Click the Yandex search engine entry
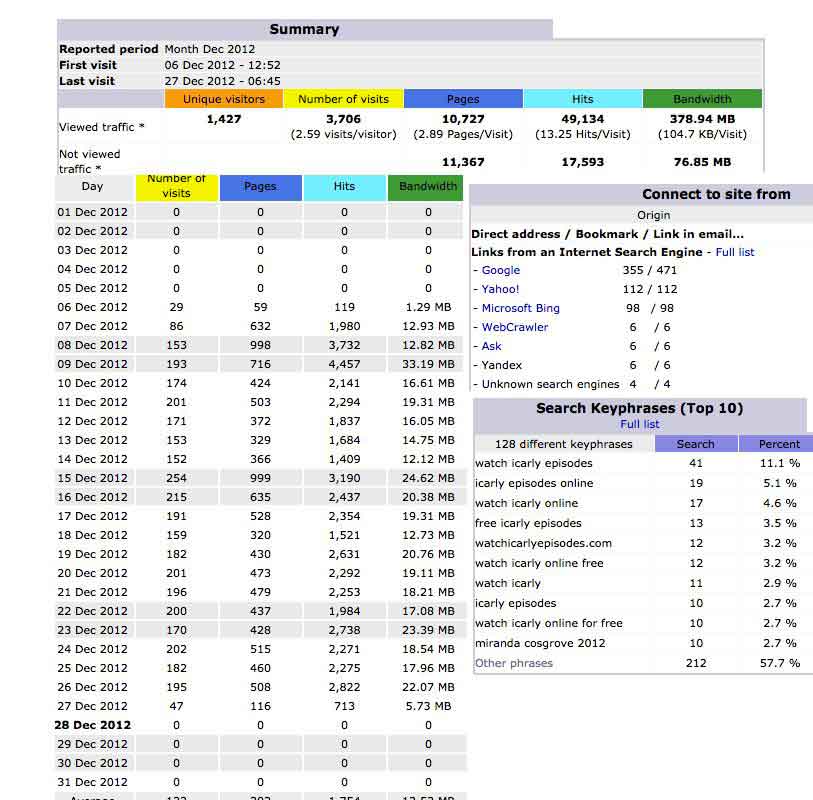The width and height of the screenshot is (813, 800). pyautogui.click(x=501, y=365)
